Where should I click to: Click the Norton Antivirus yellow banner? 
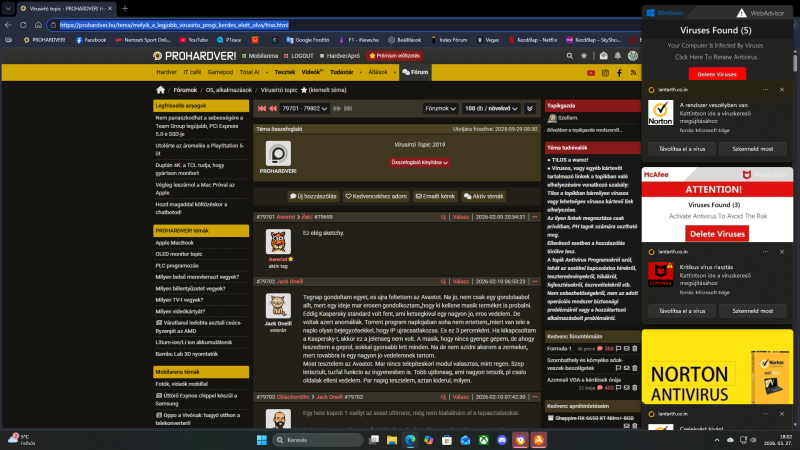(717, 366)
